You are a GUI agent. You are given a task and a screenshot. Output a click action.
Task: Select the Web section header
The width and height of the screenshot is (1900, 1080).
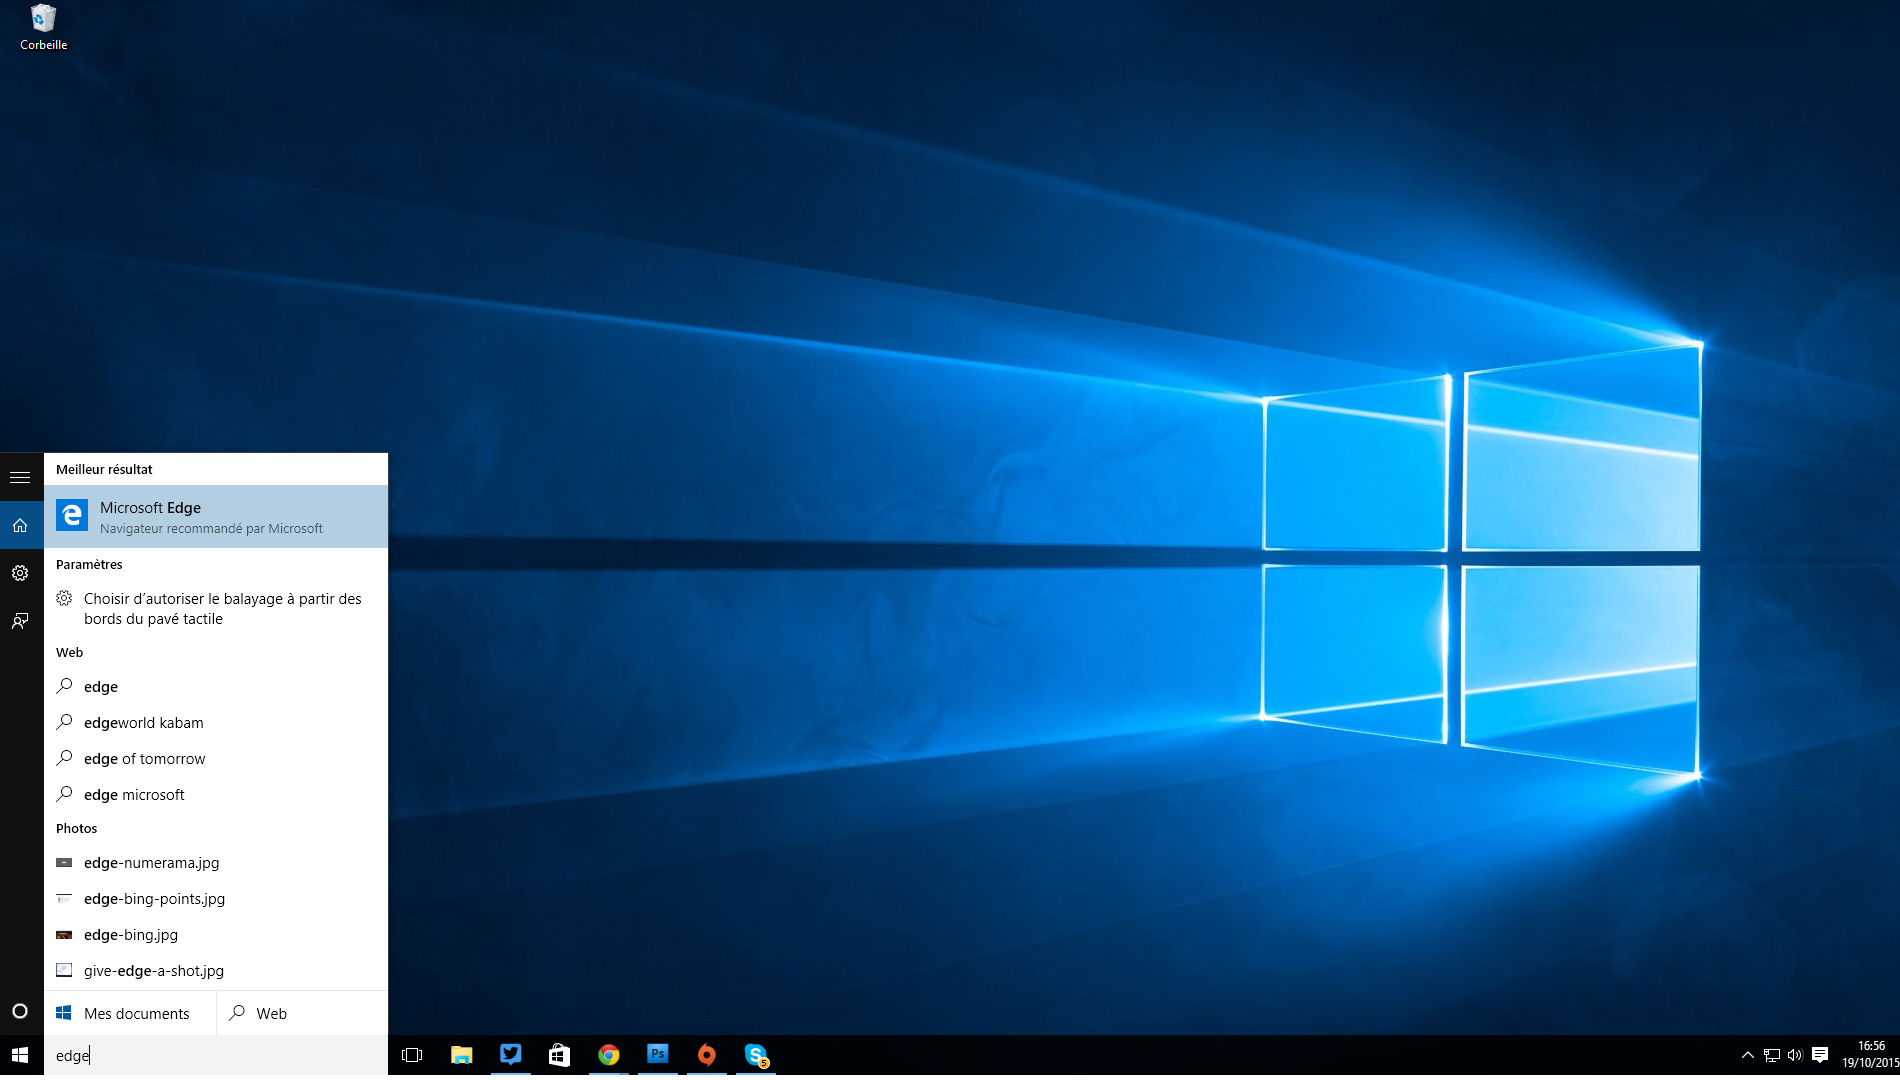click(x=69, y=652)
